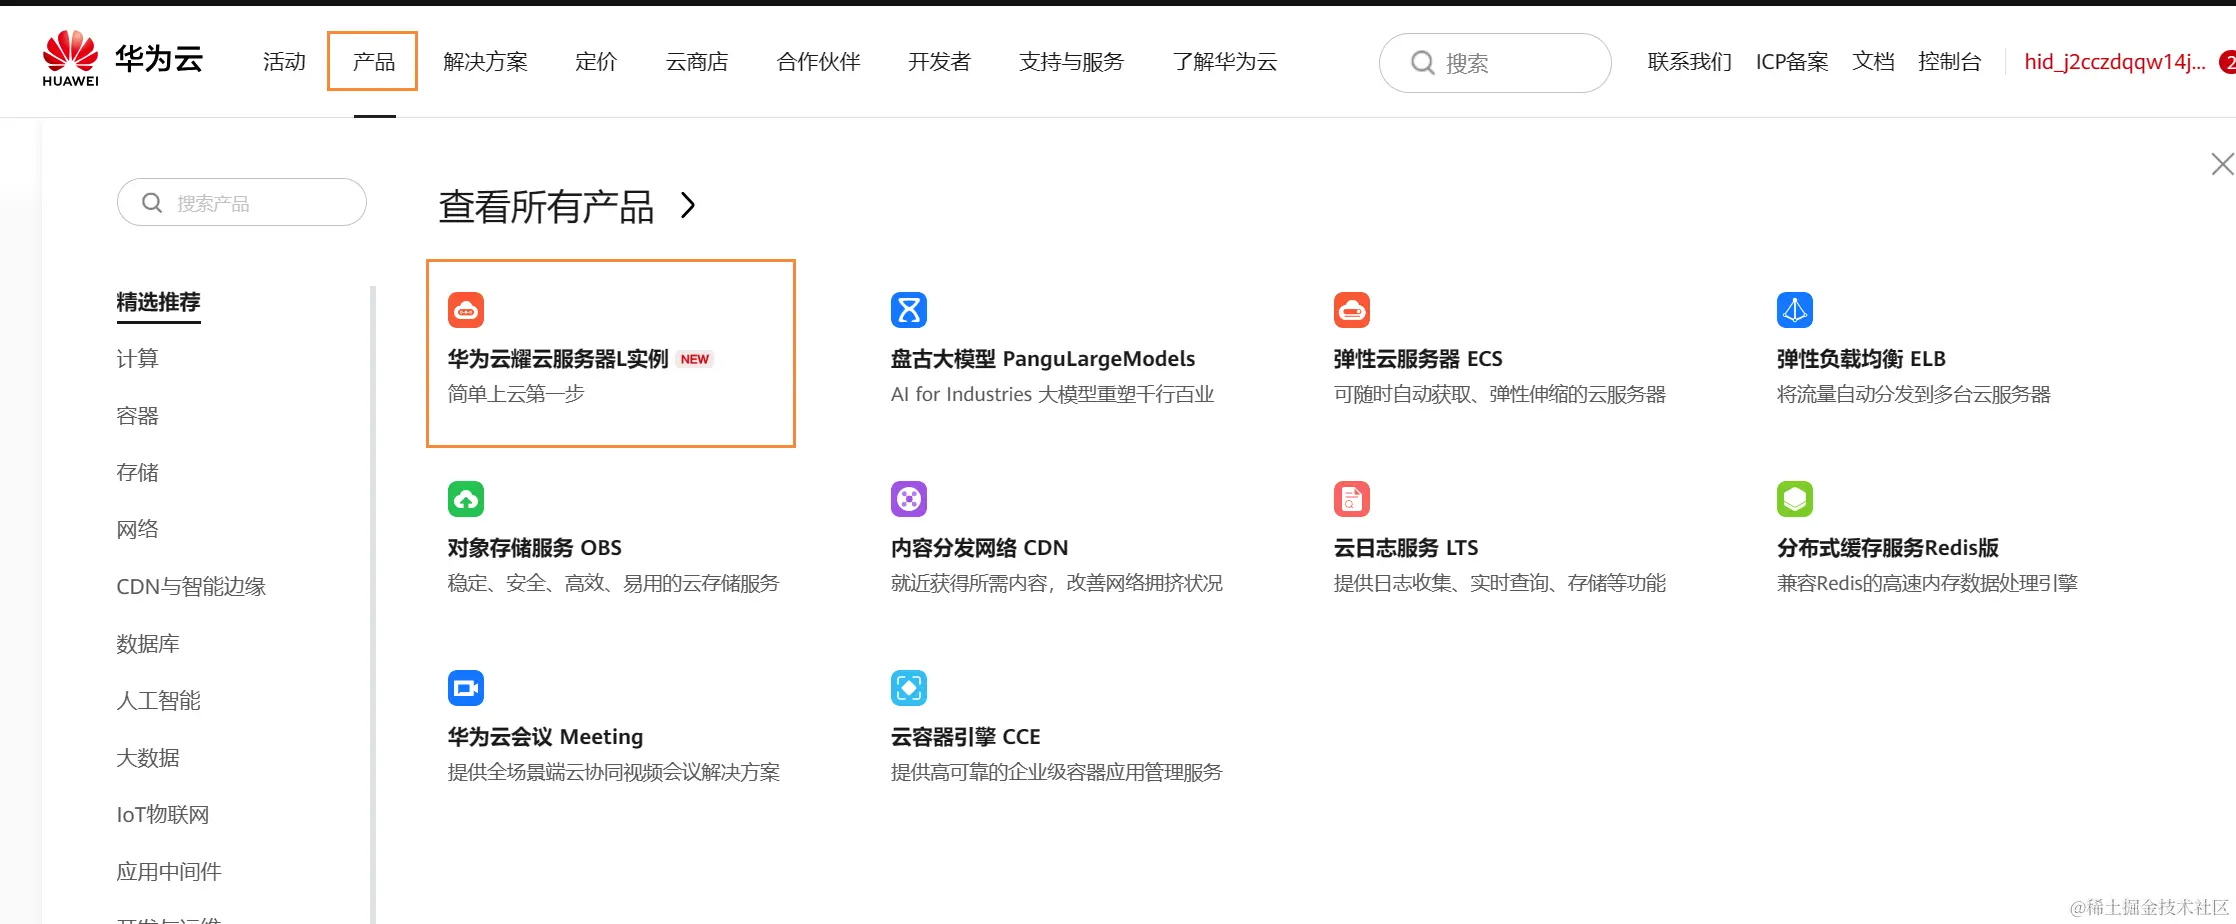The image size is (2236, 924).
Task: Open 华为云会议 Meeting product link
Action: (545, 737)
